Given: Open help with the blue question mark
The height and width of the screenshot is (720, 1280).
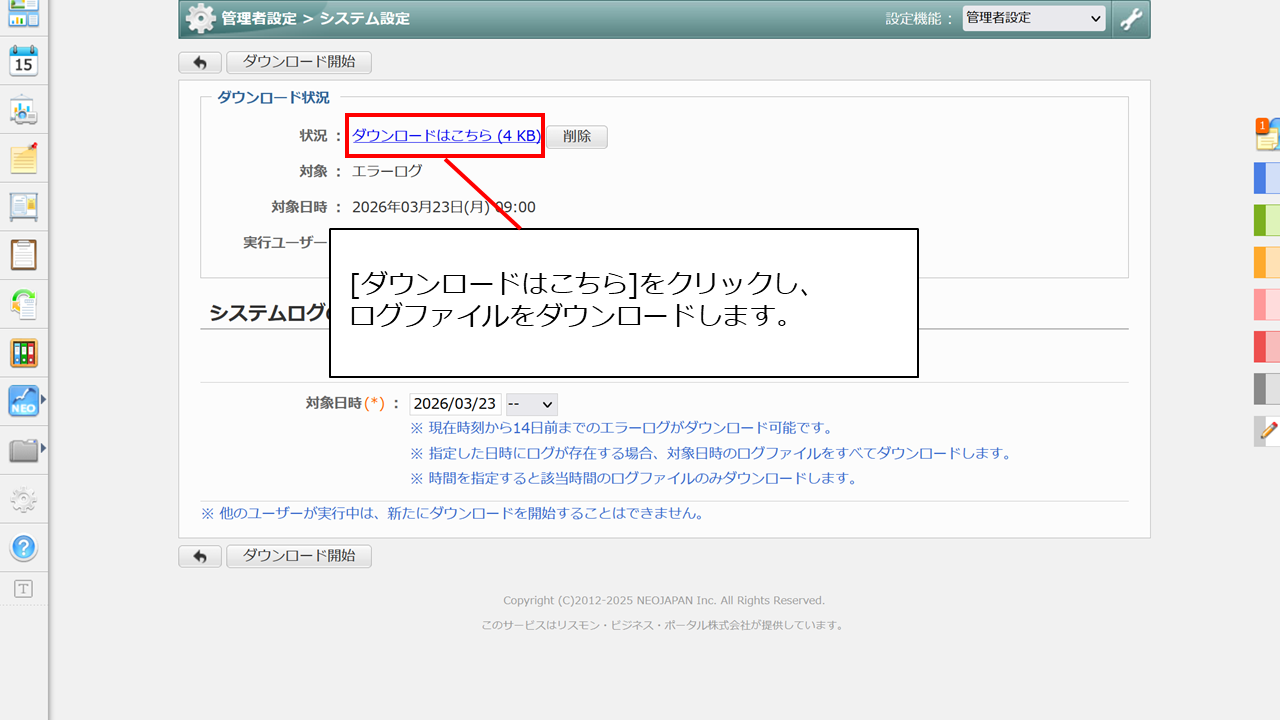Looking at the screenshot, I should [24, 548].
